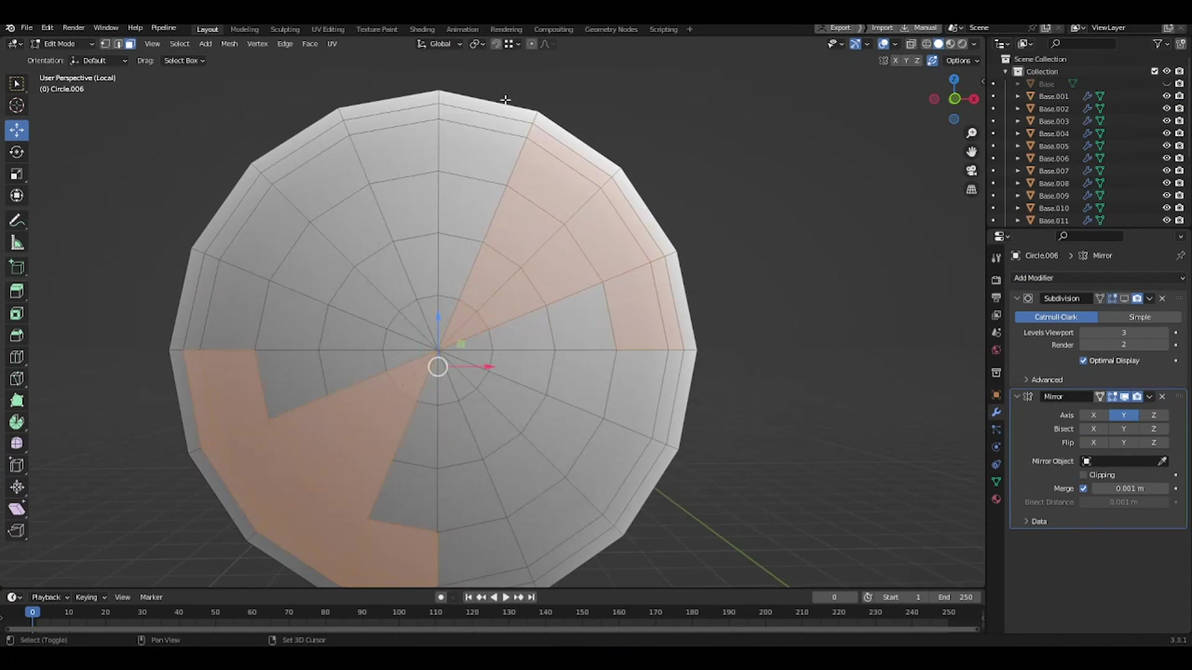Enable Mirror Axis X button
The height and width of the screenshot is (670, 1192).
point(1093,415)
